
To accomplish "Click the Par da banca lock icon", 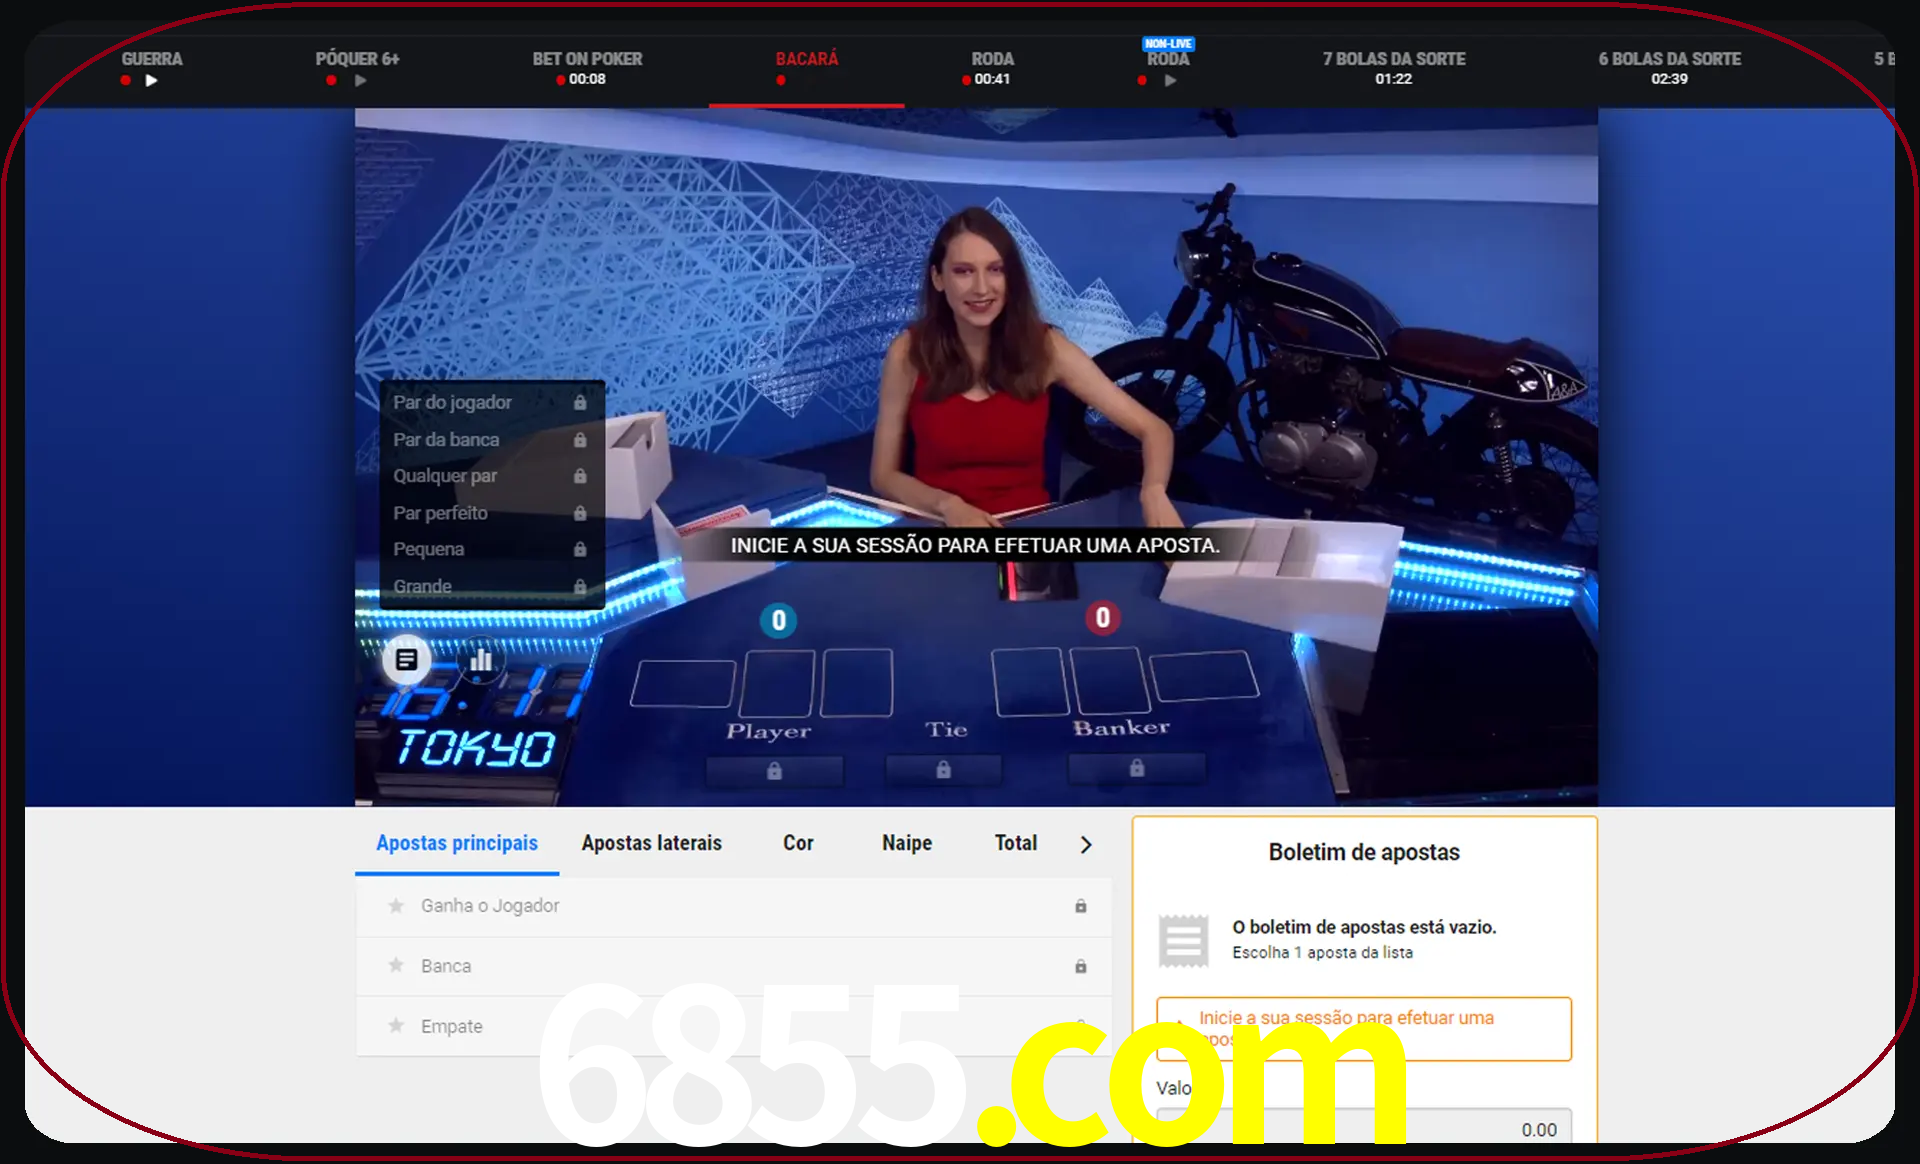I will pos(580,439).
